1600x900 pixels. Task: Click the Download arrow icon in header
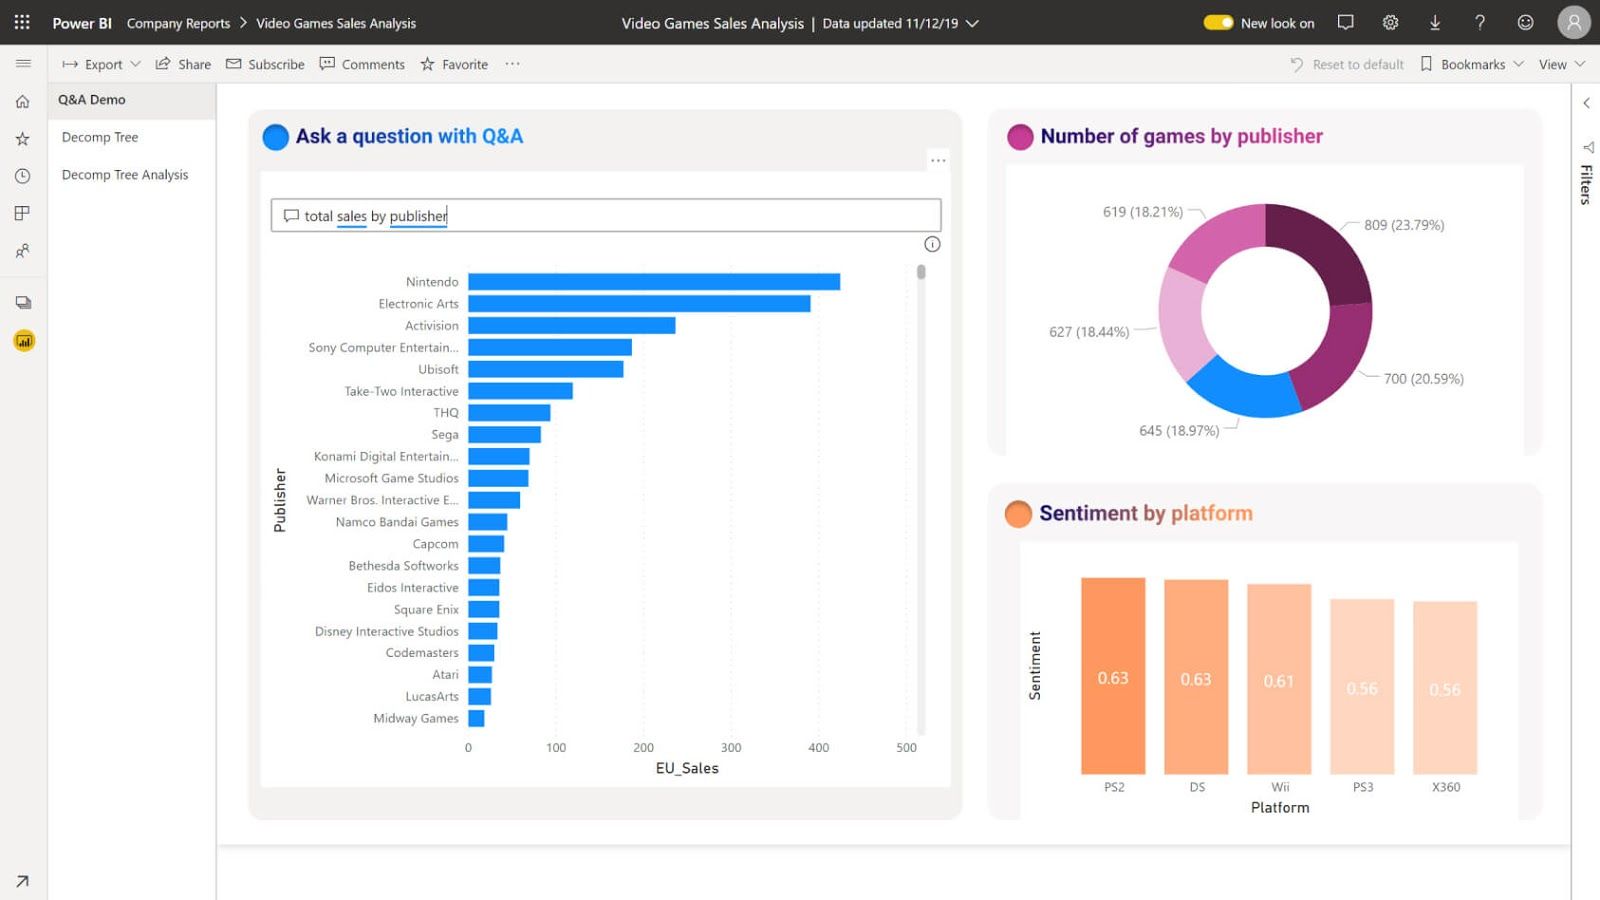coord(1435,22)
